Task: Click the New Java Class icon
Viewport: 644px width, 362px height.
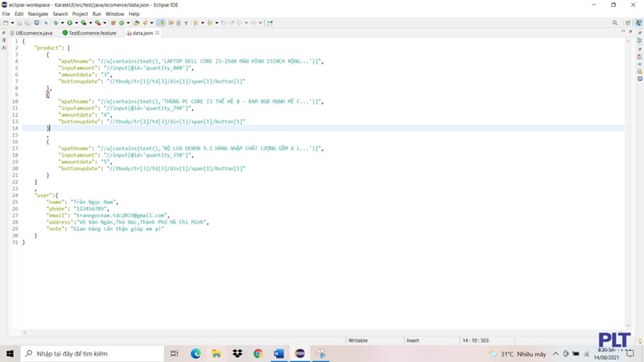Action: (x=122, y=23)
